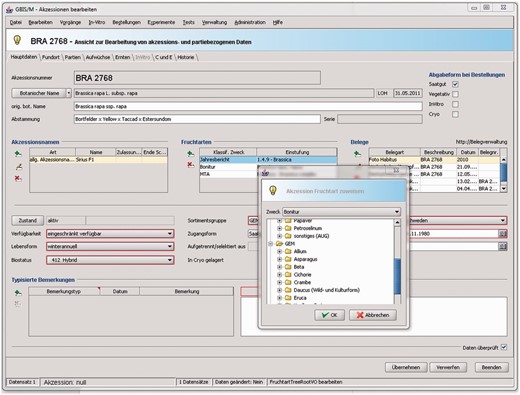Click the Eruca folder icon in the tree
This screenshot has height=395, width=520.
point(288,298)
